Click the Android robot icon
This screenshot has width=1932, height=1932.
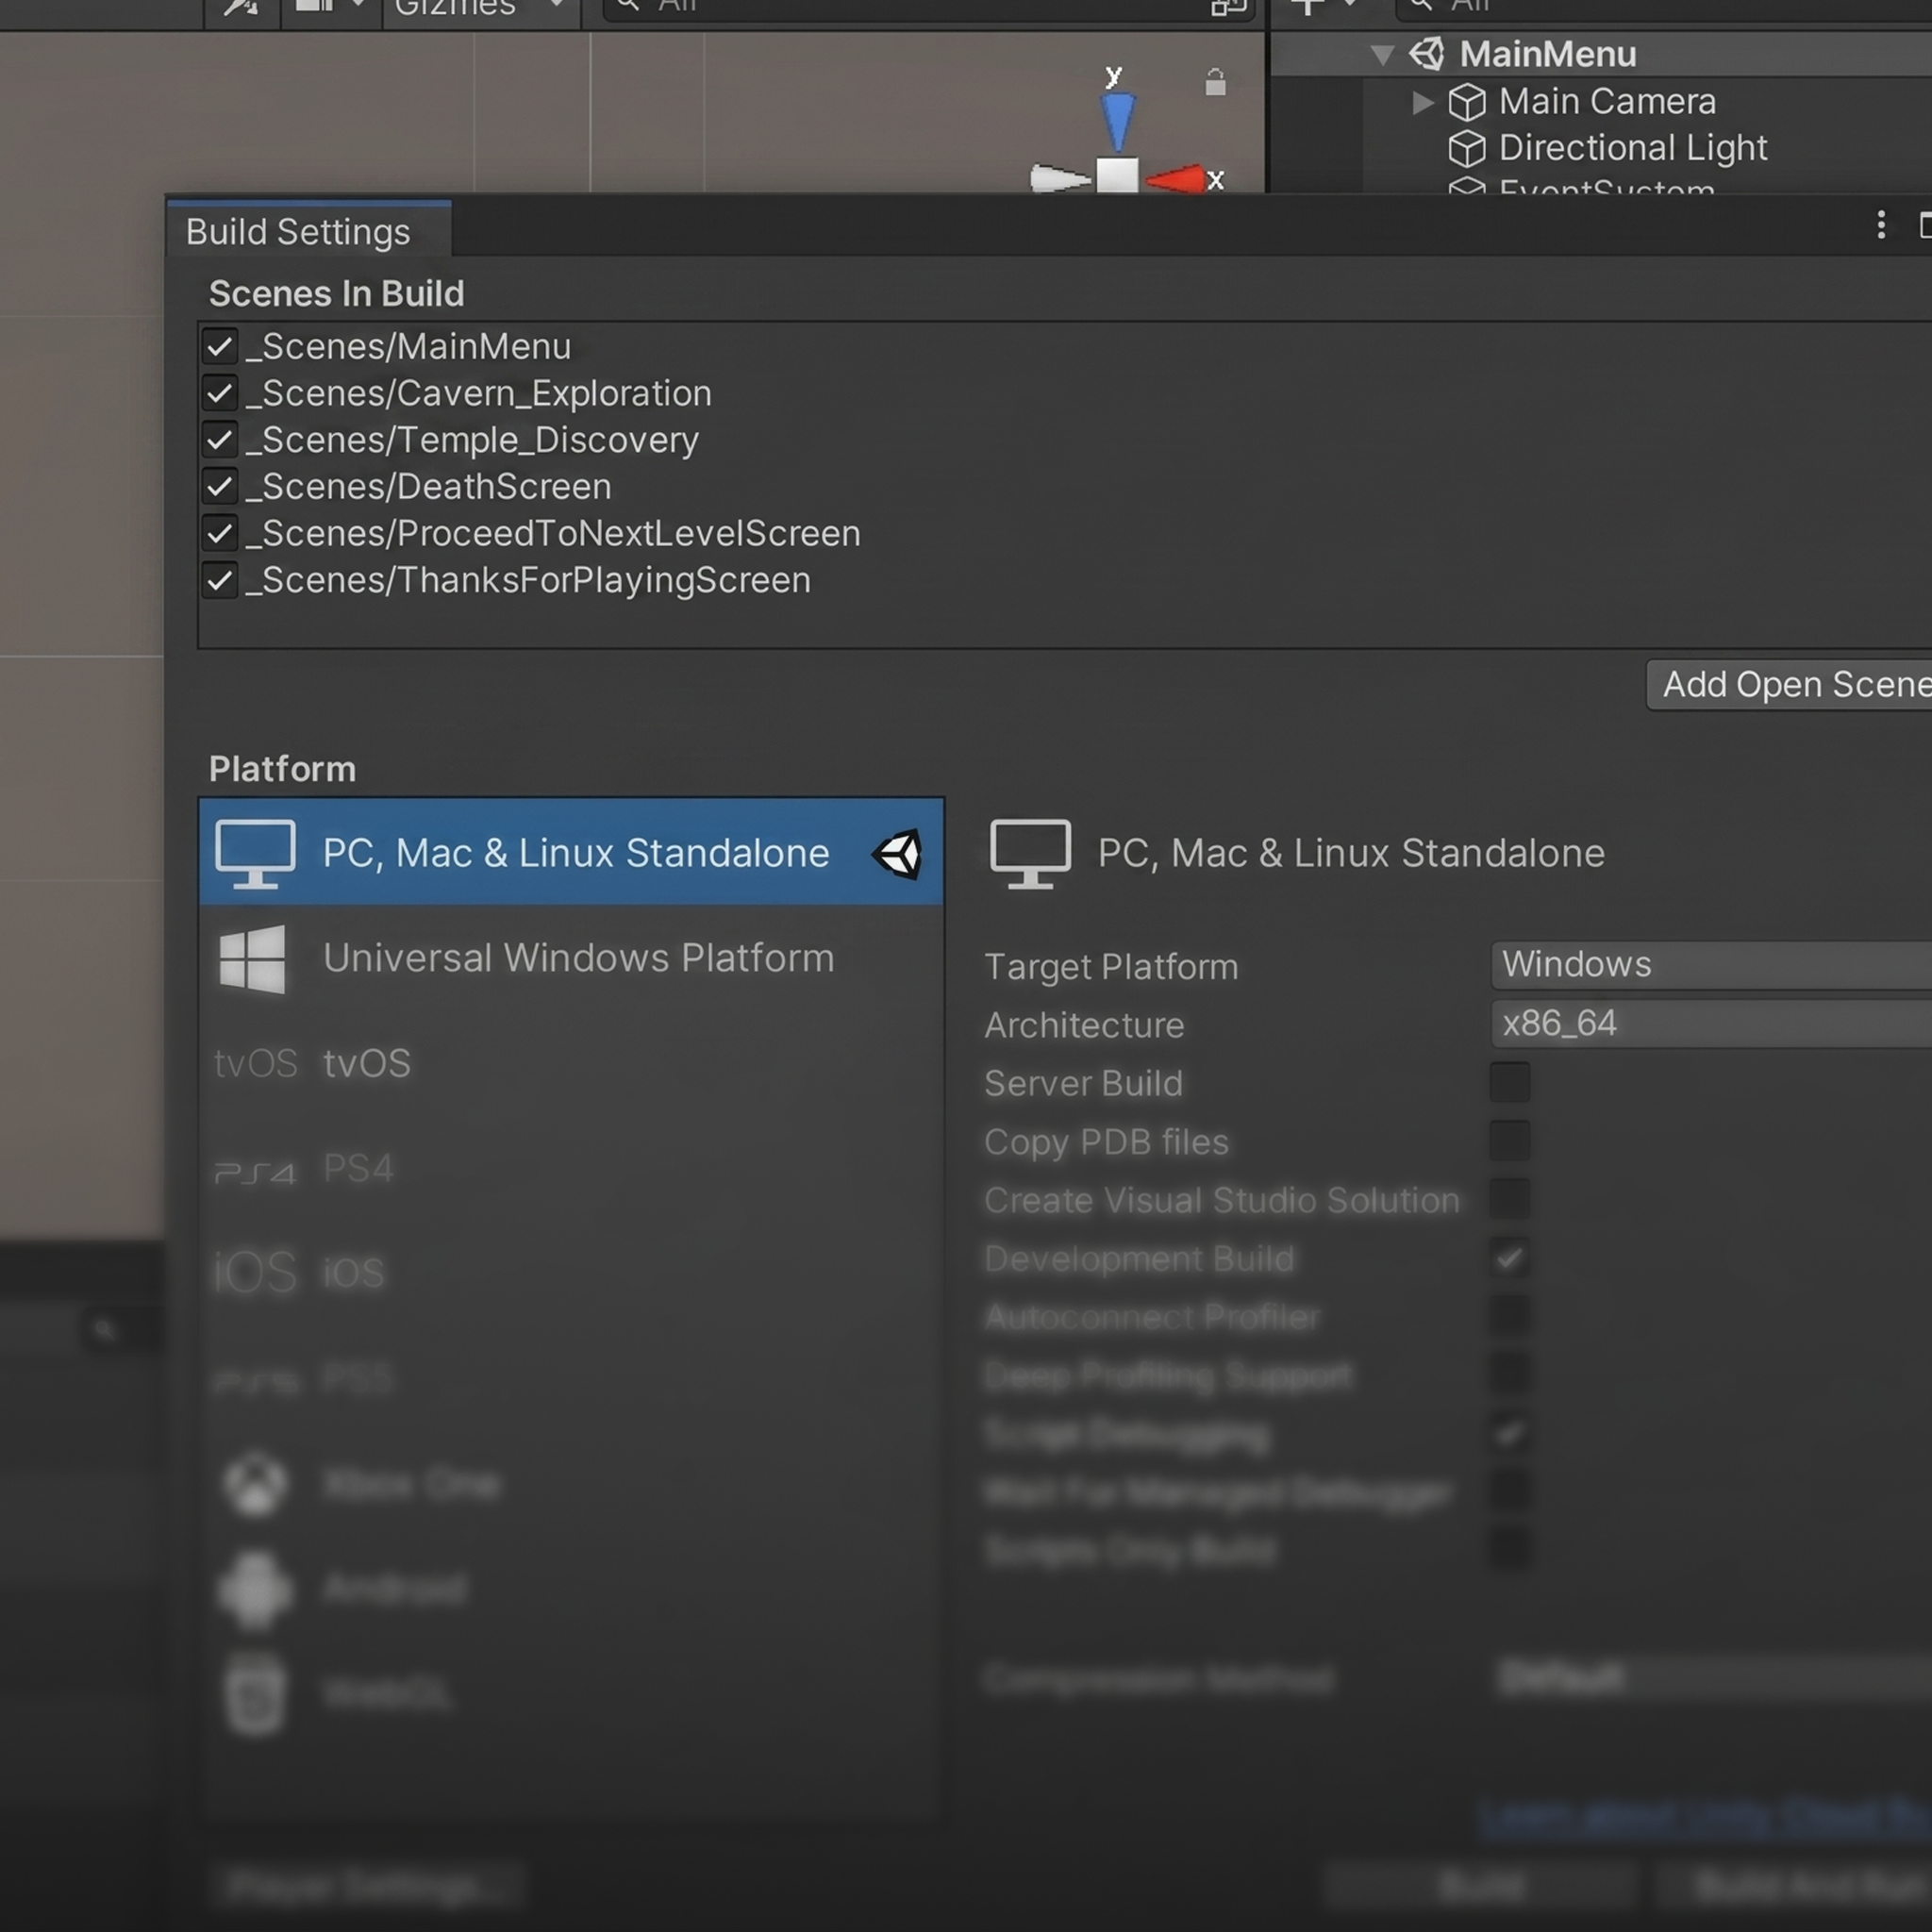tap(256, 1589)
